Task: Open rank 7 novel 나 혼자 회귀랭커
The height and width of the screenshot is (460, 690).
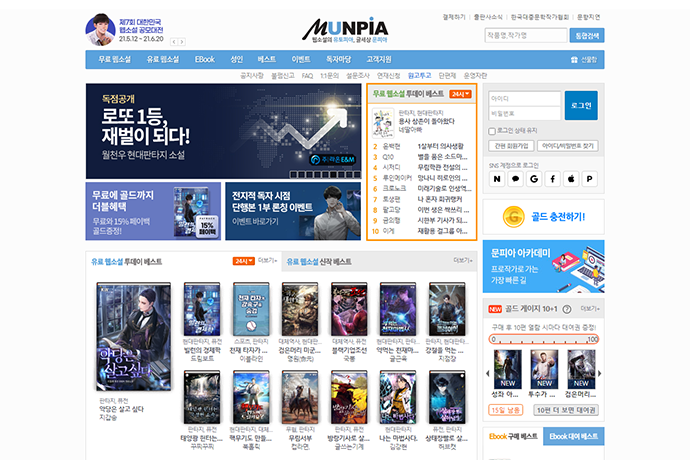Action: (x=440, y=199)
